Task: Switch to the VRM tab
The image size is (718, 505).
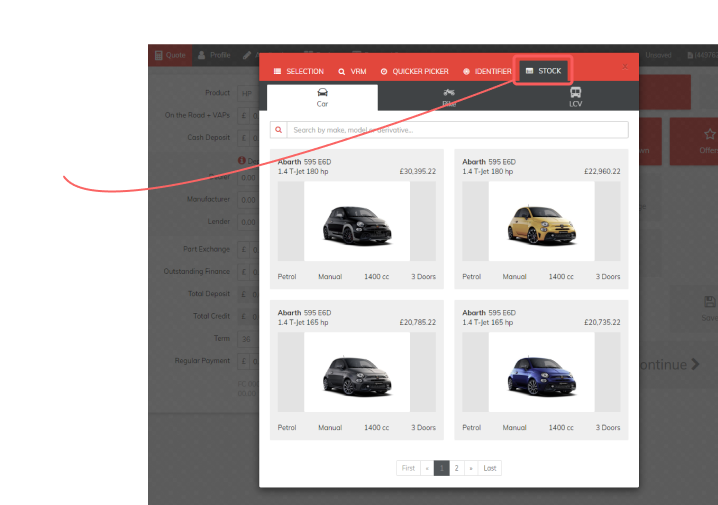Action: point(352,71)
